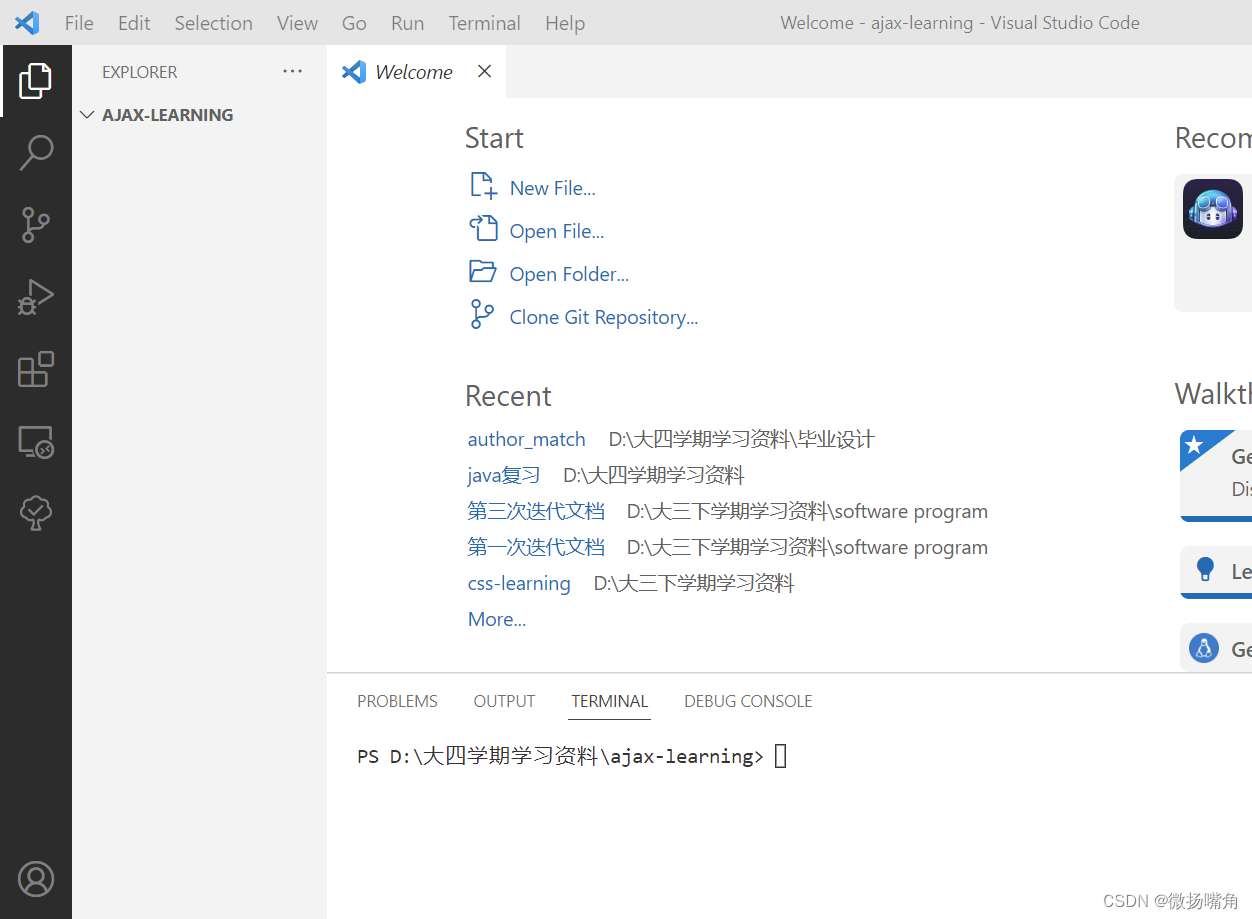Click the EXPLORER panel title
This screenshot has height=919, width=1252.
click(140, 72)
